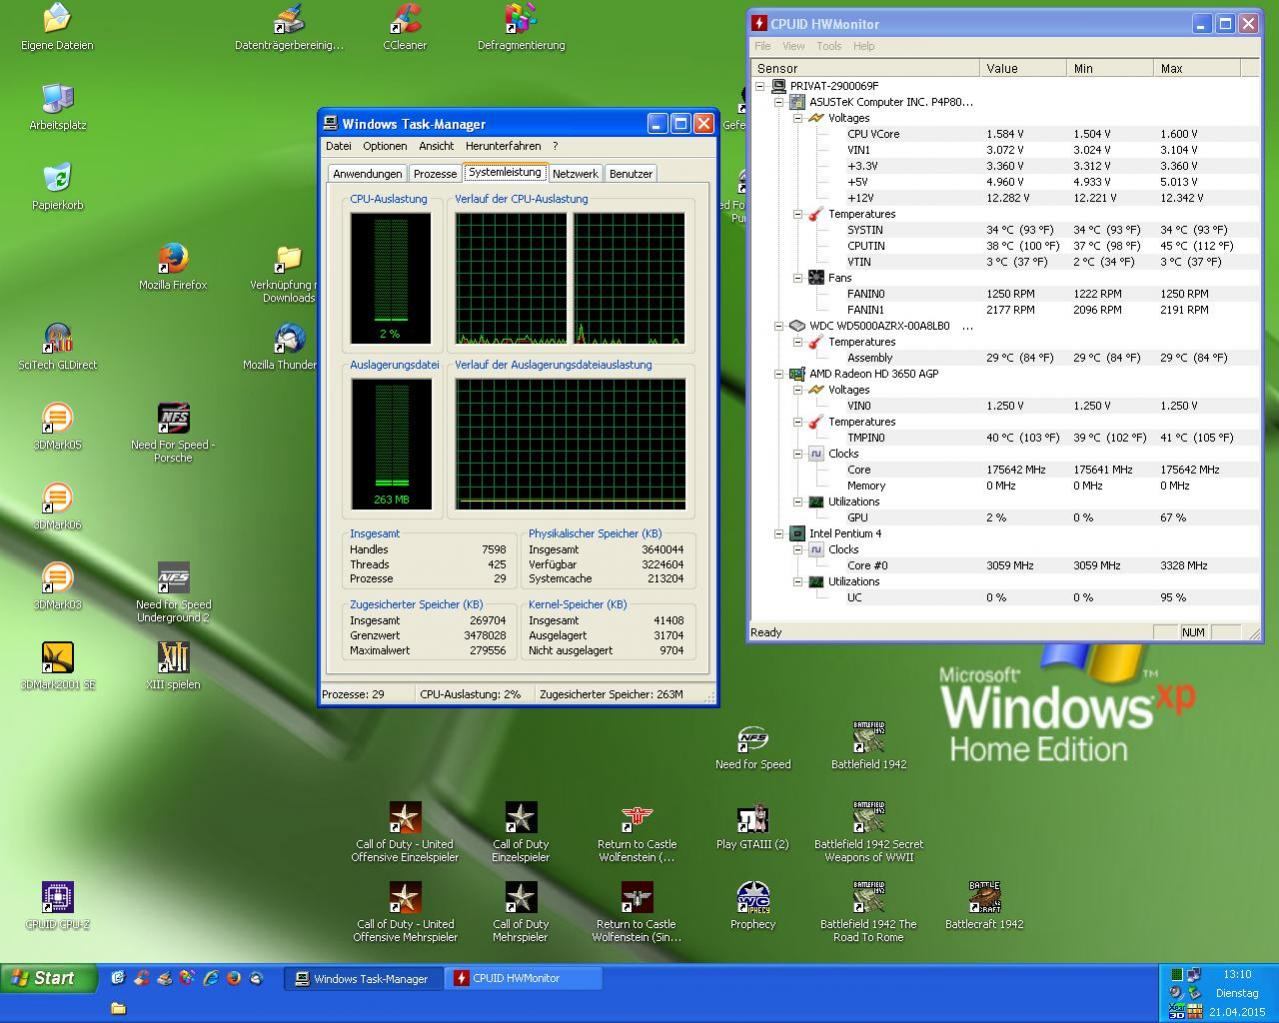Select FANIN1 fan speed row
This screenshot has width=1279, height=1023.
[1005, 310]
